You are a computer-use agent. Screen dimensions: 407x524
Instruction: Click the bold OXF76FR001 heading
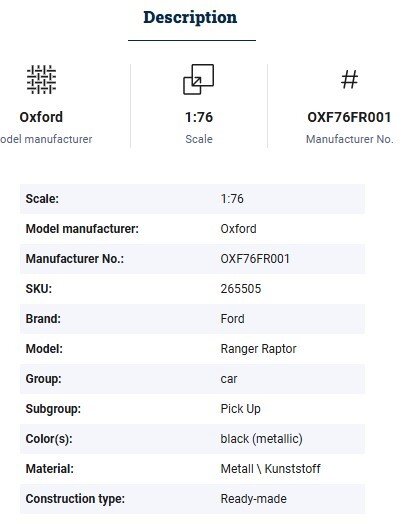click(349, 117)
